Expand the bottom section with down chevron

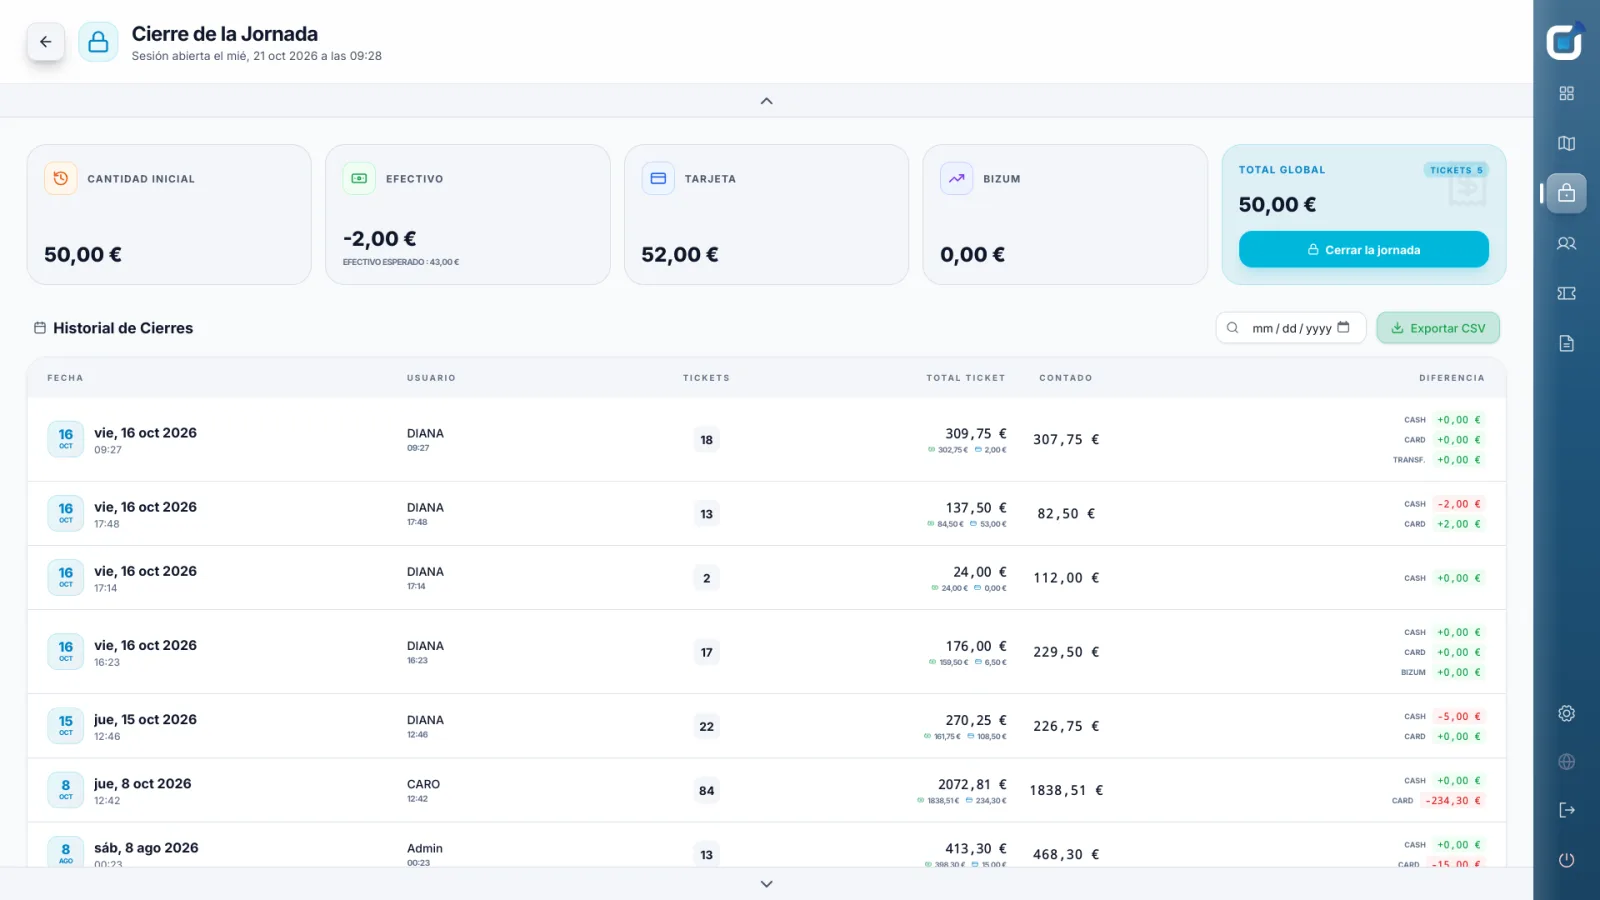click(767, 884)
